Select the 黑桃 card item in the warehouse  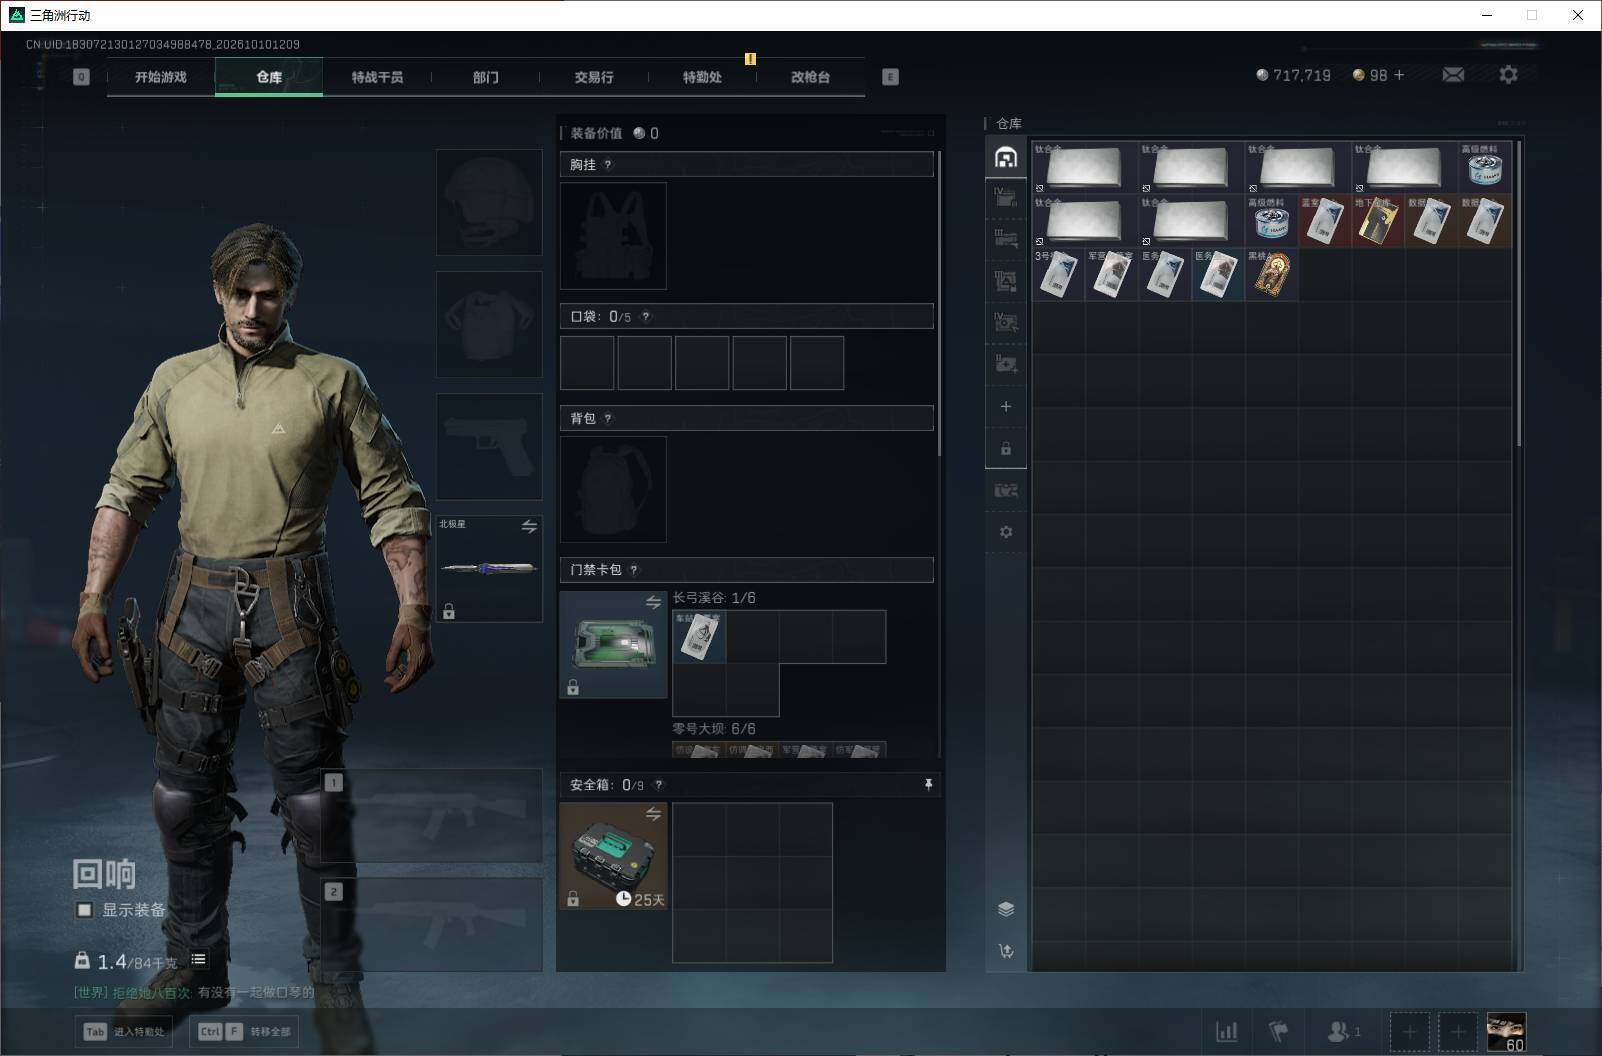(x=1271, y=274)
